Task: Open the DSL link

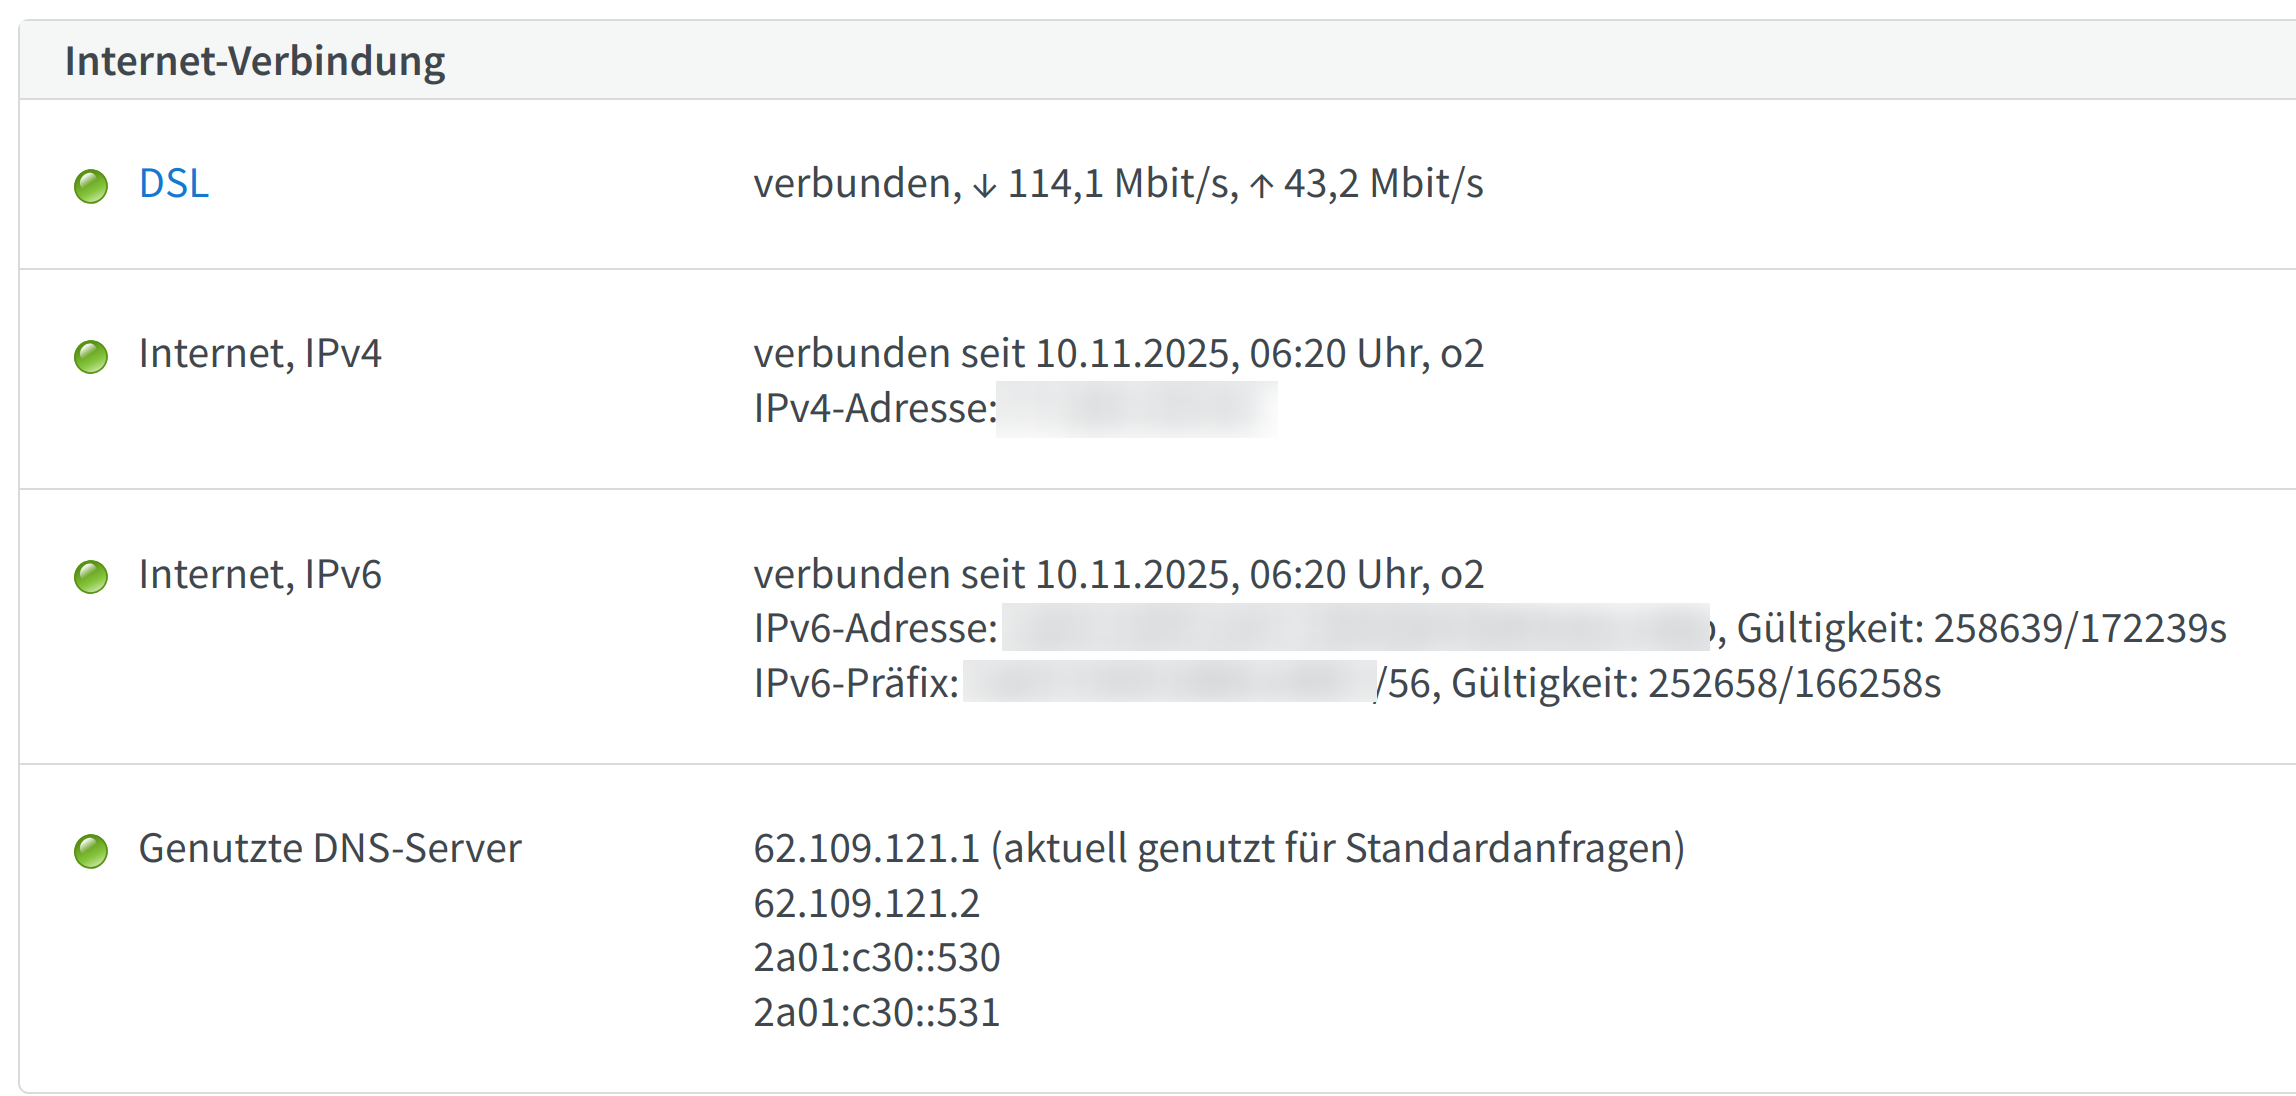Action: coord(174,184)
